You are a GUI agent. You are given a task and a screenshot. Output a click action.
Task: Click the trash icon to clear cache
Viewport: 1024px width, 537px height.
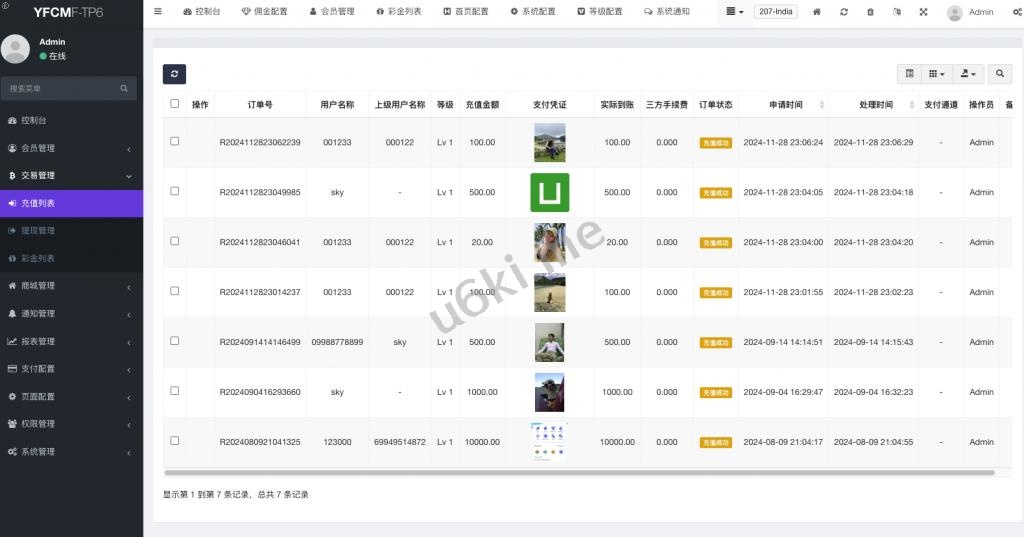point(870,12)
